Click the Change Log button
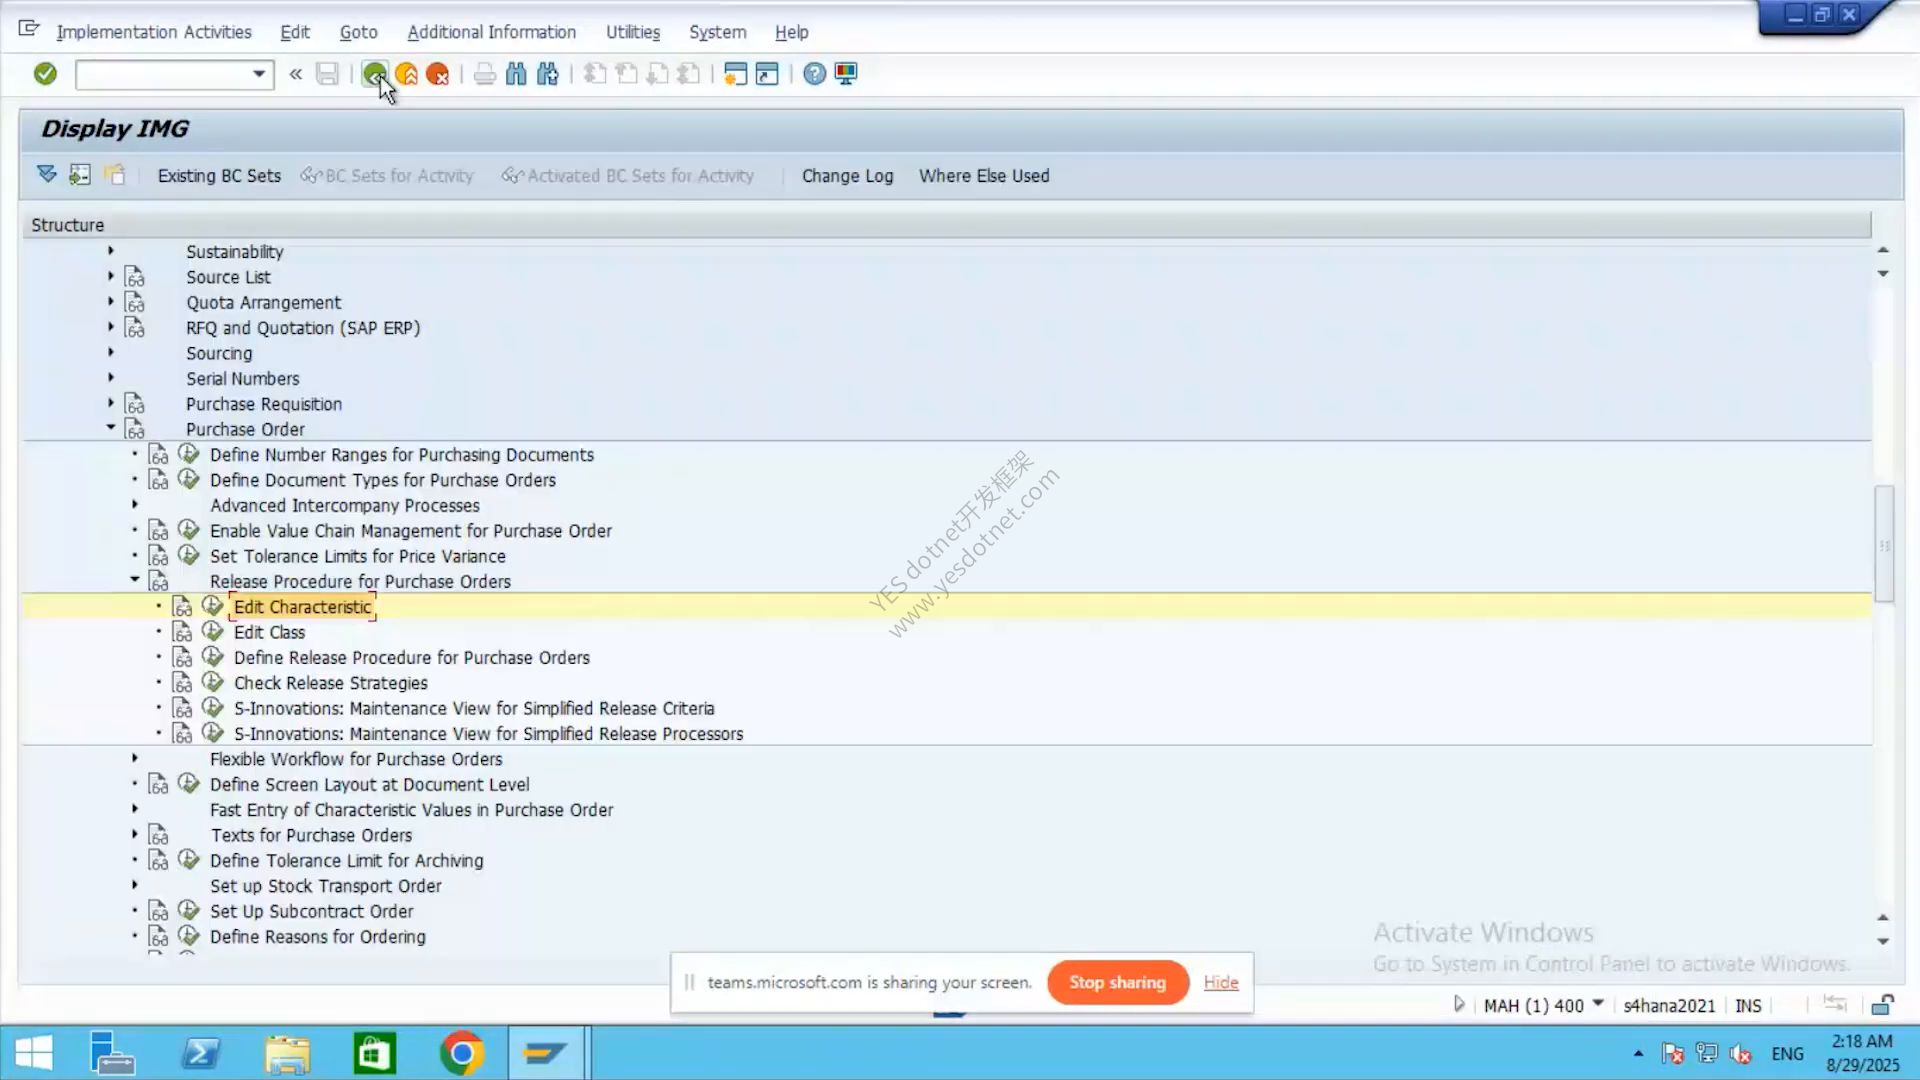1920x1080 pixels. (847, 176)
